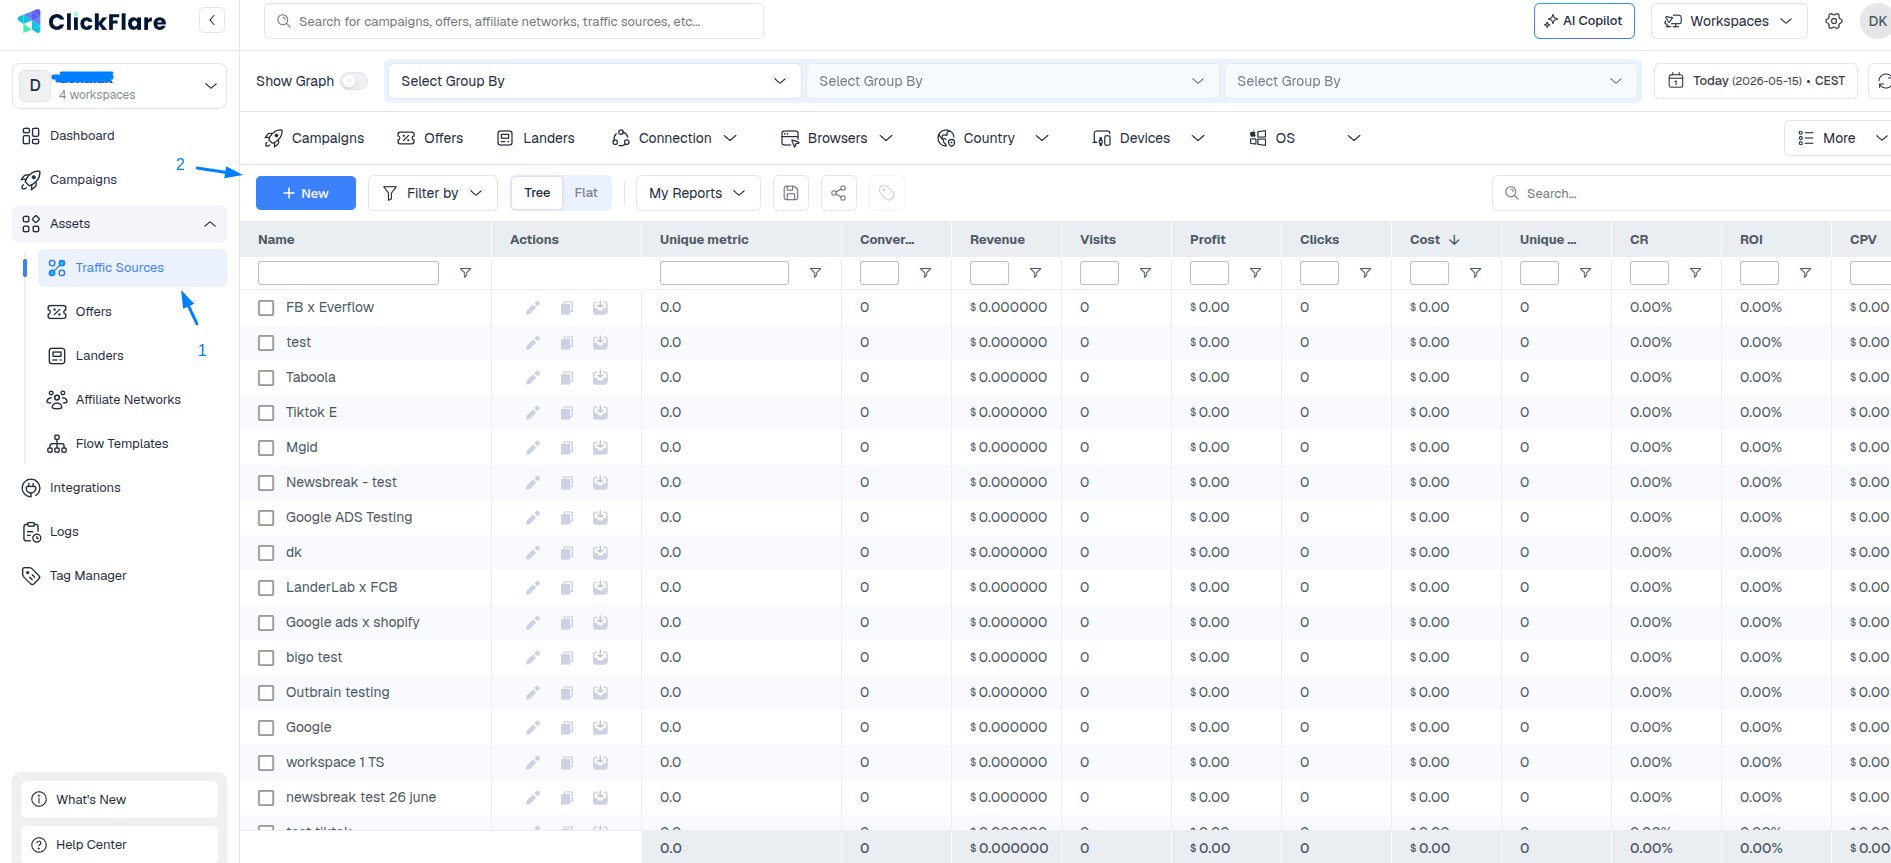Screen dimensions: 1891x863
Task: Expand the My Reports dropdown
Action: 698,193
